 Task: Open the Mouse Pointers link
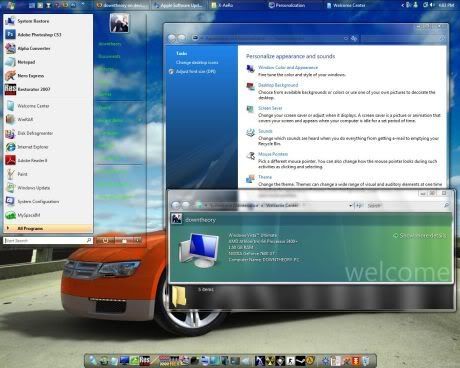273,154
